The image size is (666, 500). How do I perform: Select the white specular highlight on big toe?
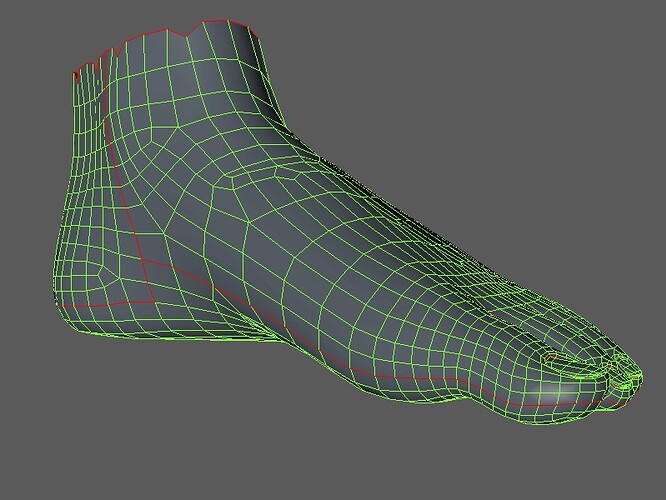pyautogui.click(x=556, y=390)
